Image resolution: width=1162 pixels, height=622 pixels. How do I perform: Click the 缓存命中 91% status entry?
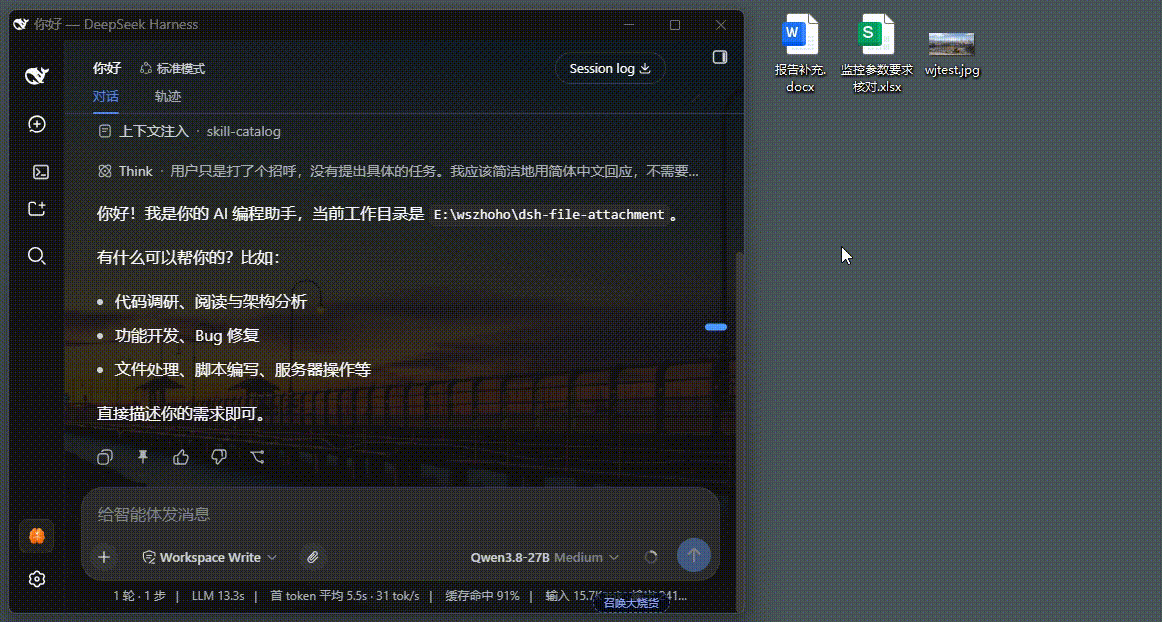click(x=482, y=595)
